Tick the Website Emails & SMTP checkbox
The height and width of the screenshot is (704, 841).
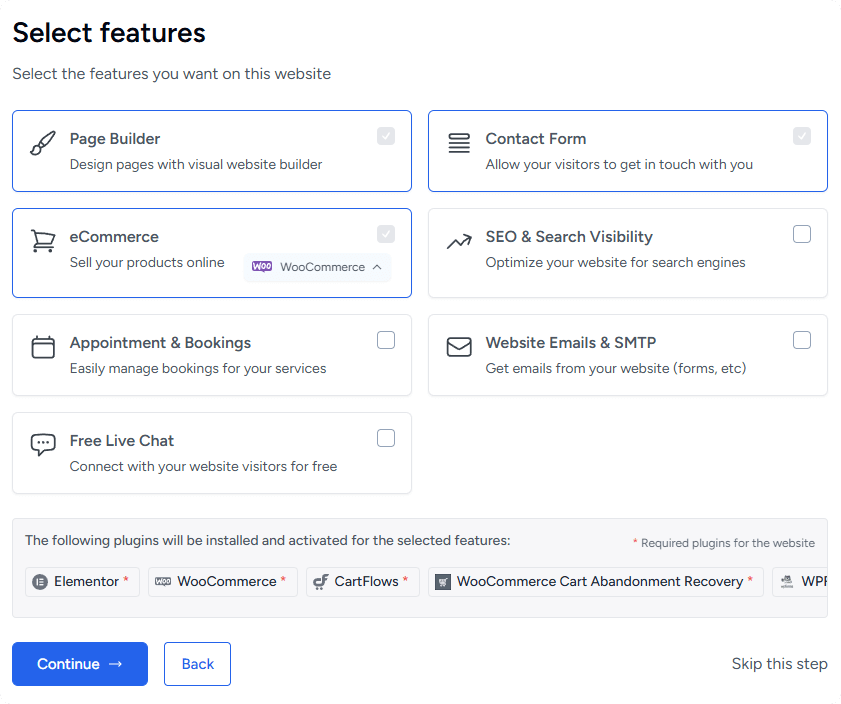click(x=802, y=340)
